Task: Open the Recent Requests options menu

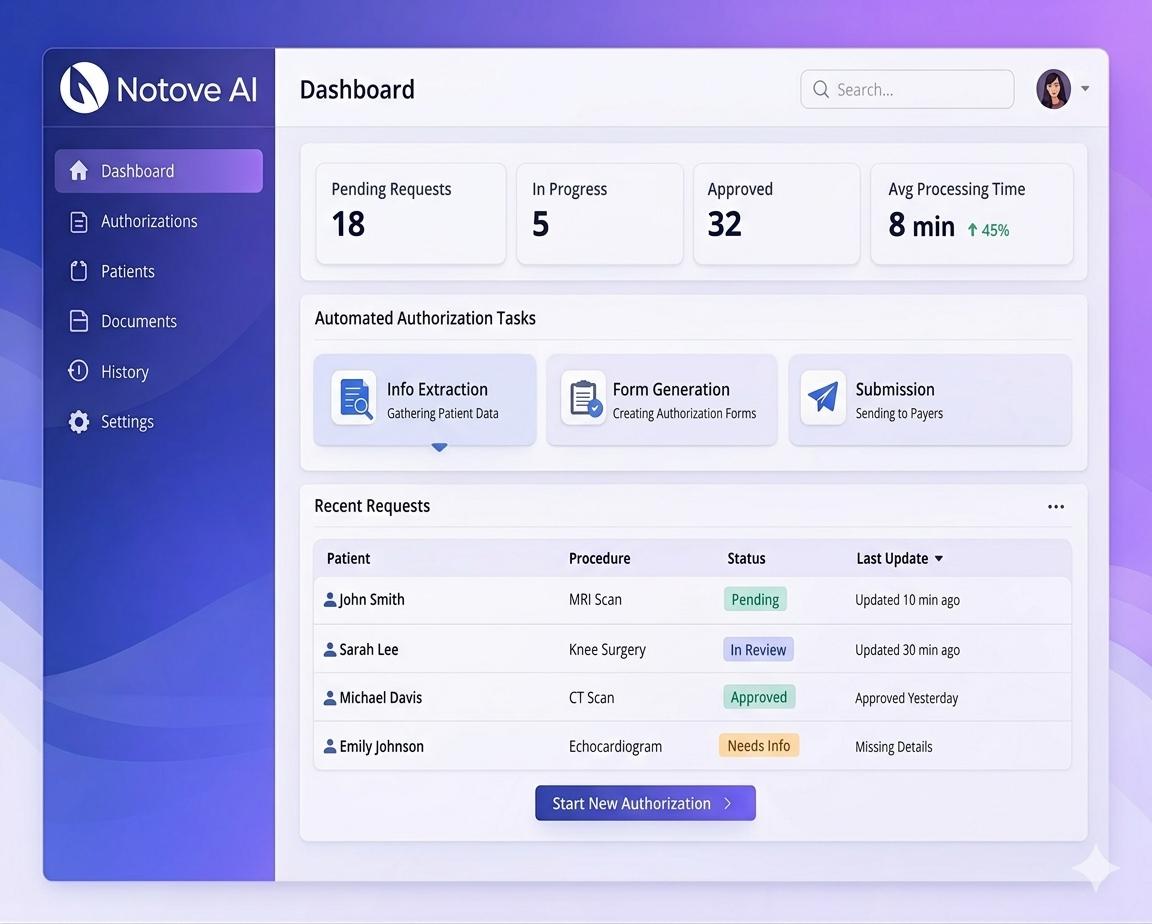Action: pos(1056,506)
